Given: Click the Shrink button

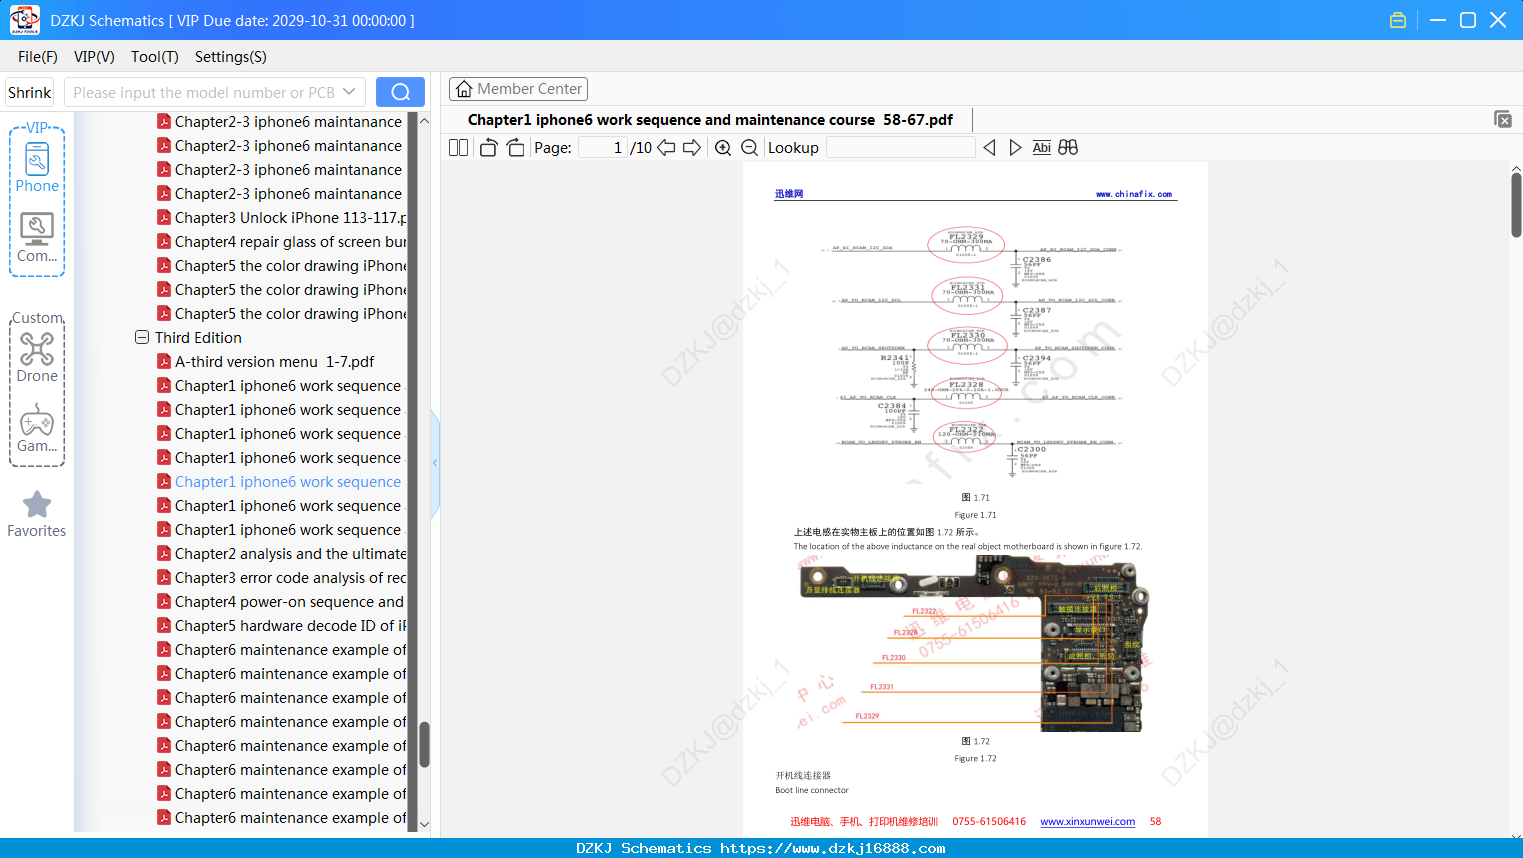Looking at the screenshot, I should point(30,92).
